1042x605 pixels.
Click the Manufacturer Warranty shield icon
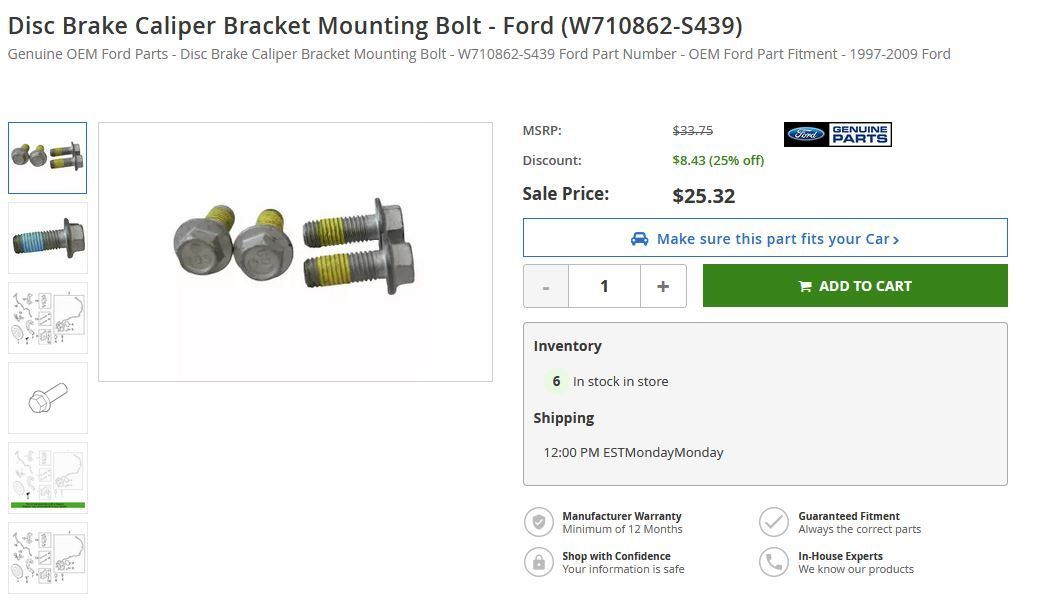pyautogui.click(x=539, y=521)
